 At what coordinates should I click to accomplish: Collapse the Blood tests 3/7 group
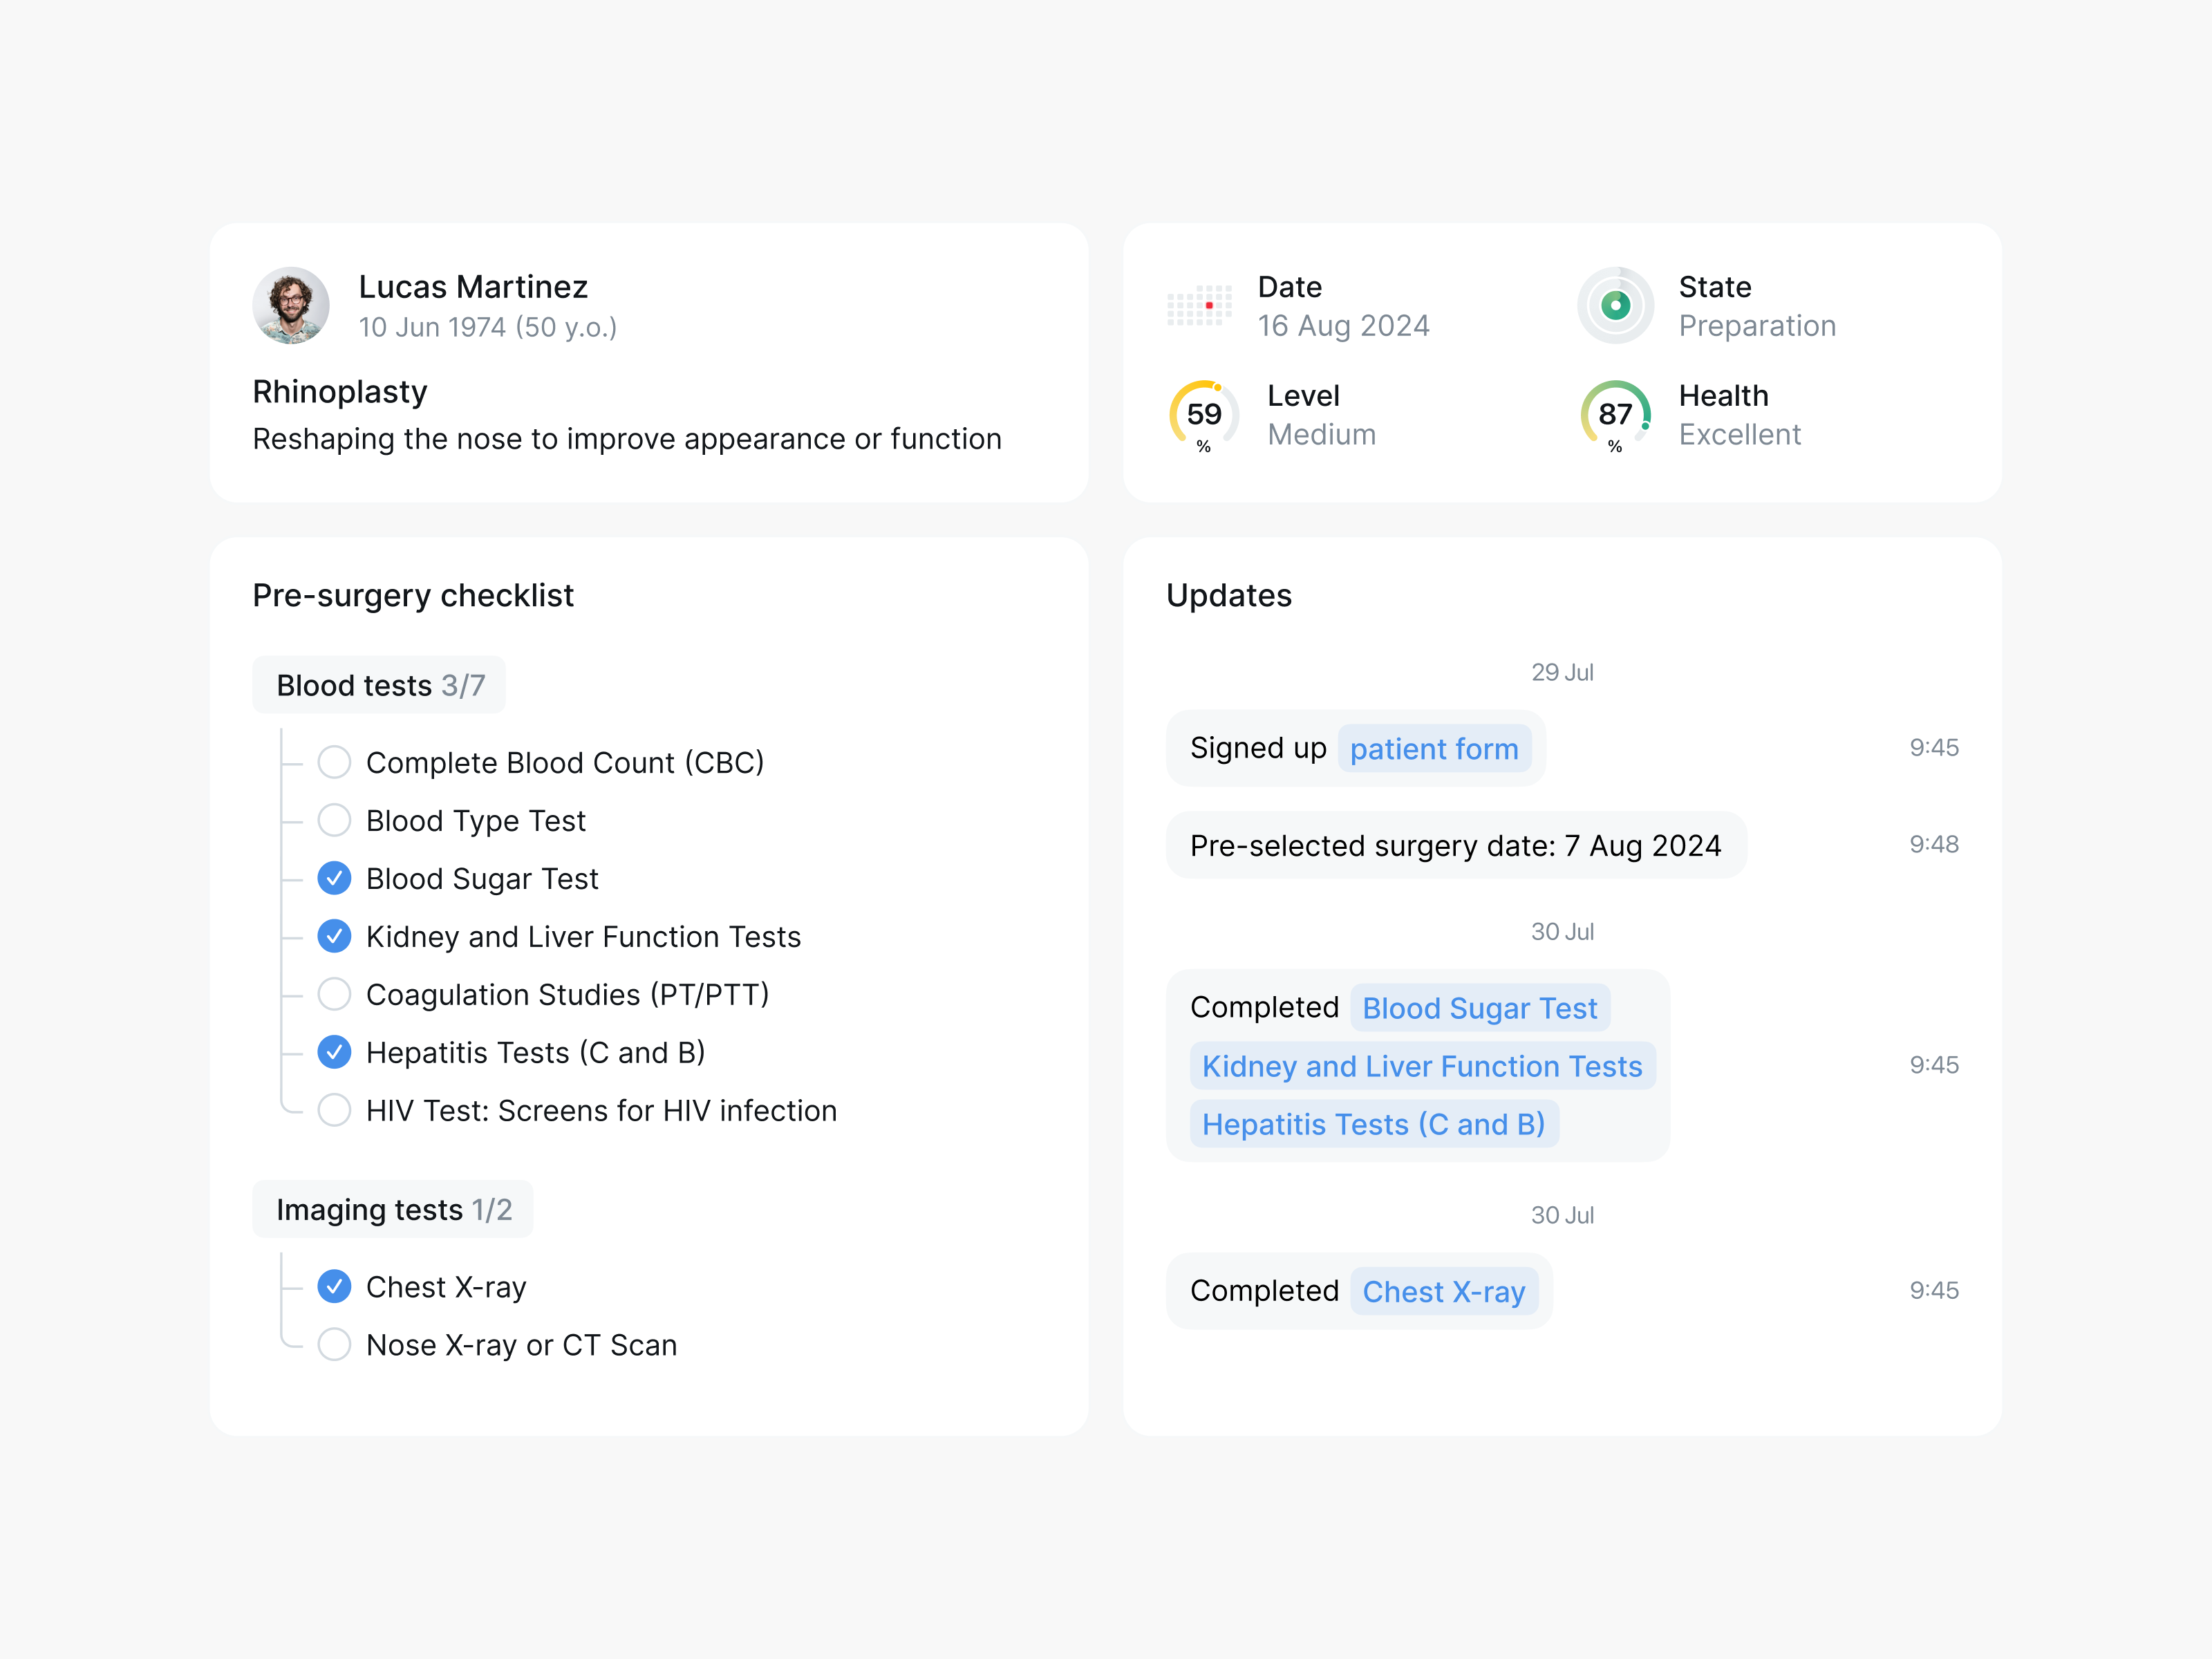(379, 685)
